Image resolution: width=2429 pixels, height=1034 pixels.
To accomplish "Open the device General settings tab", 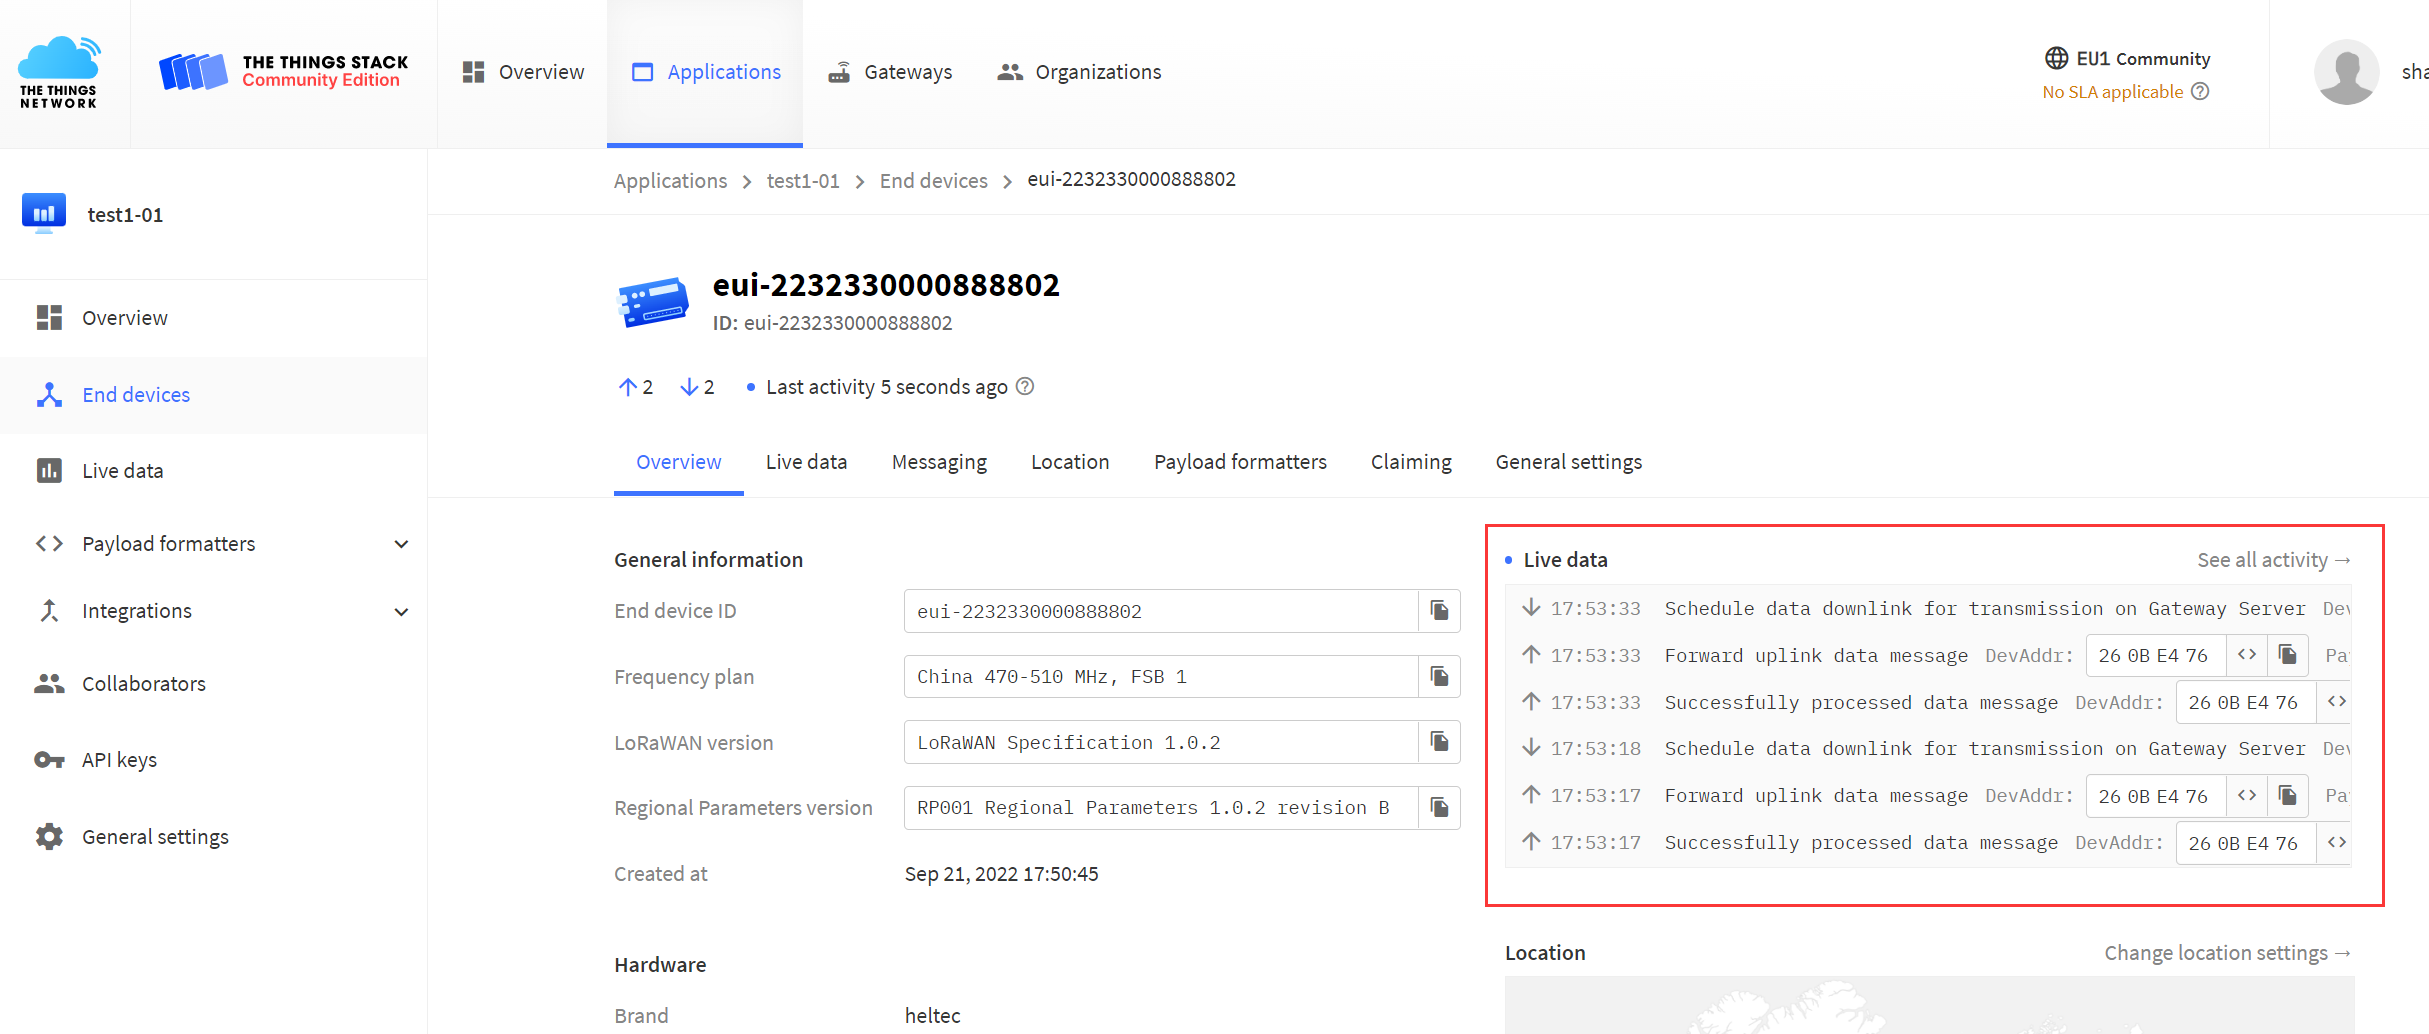I will click(x=1568, y=462).
